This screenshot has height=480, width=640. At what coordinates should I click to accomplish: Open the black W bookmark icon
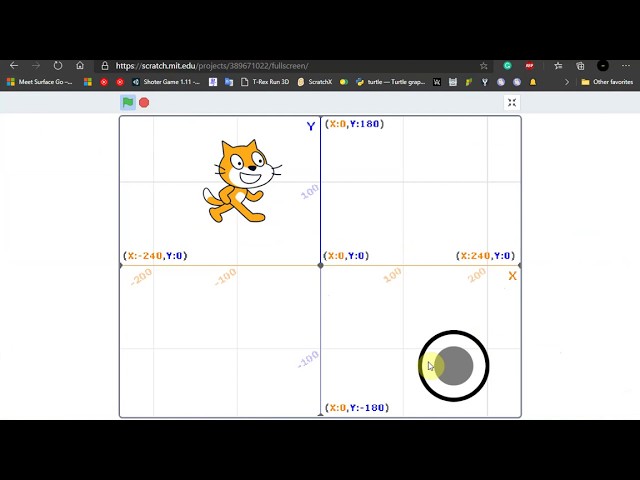coord(437,82)
